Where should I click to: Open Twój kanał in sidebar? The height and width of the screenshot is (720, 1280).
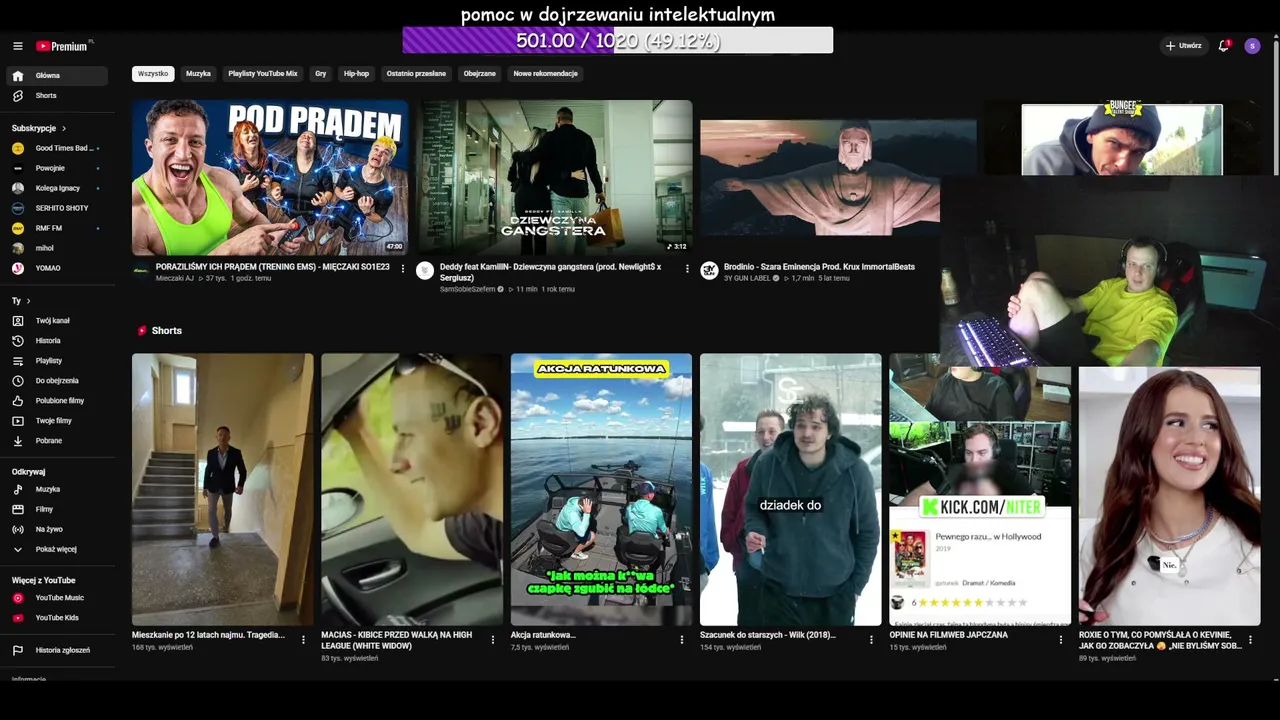click(58, 321)
